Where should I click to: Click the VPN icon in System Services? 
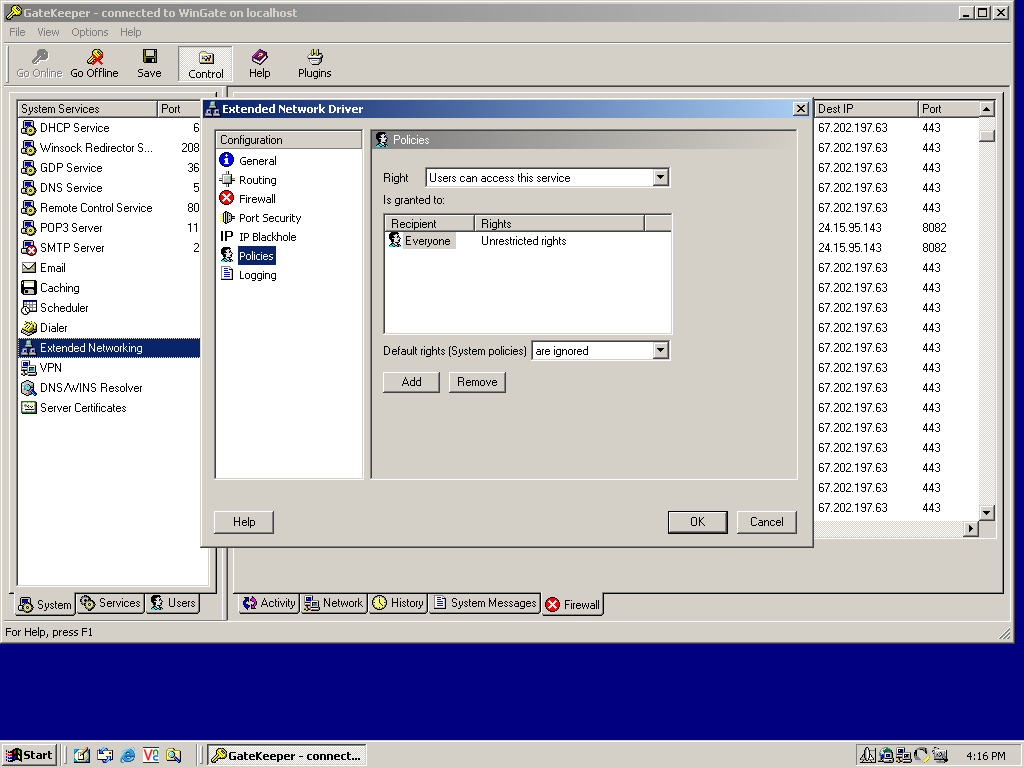[x=28, y=368]
